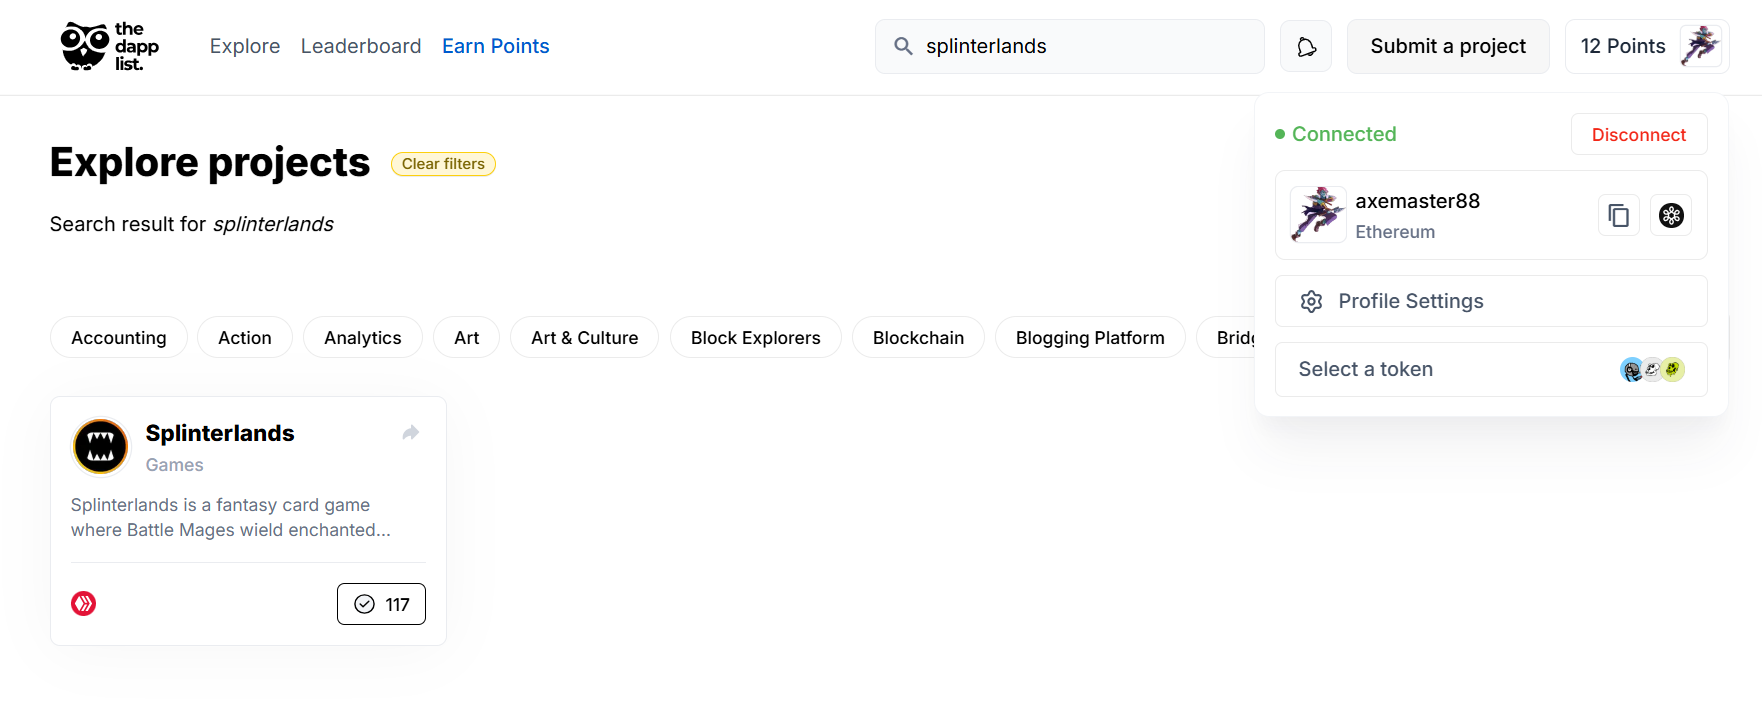The image size is (1762, 711).
Task: Click the token icons in Select a token
Action: [x=1652, y=370]
